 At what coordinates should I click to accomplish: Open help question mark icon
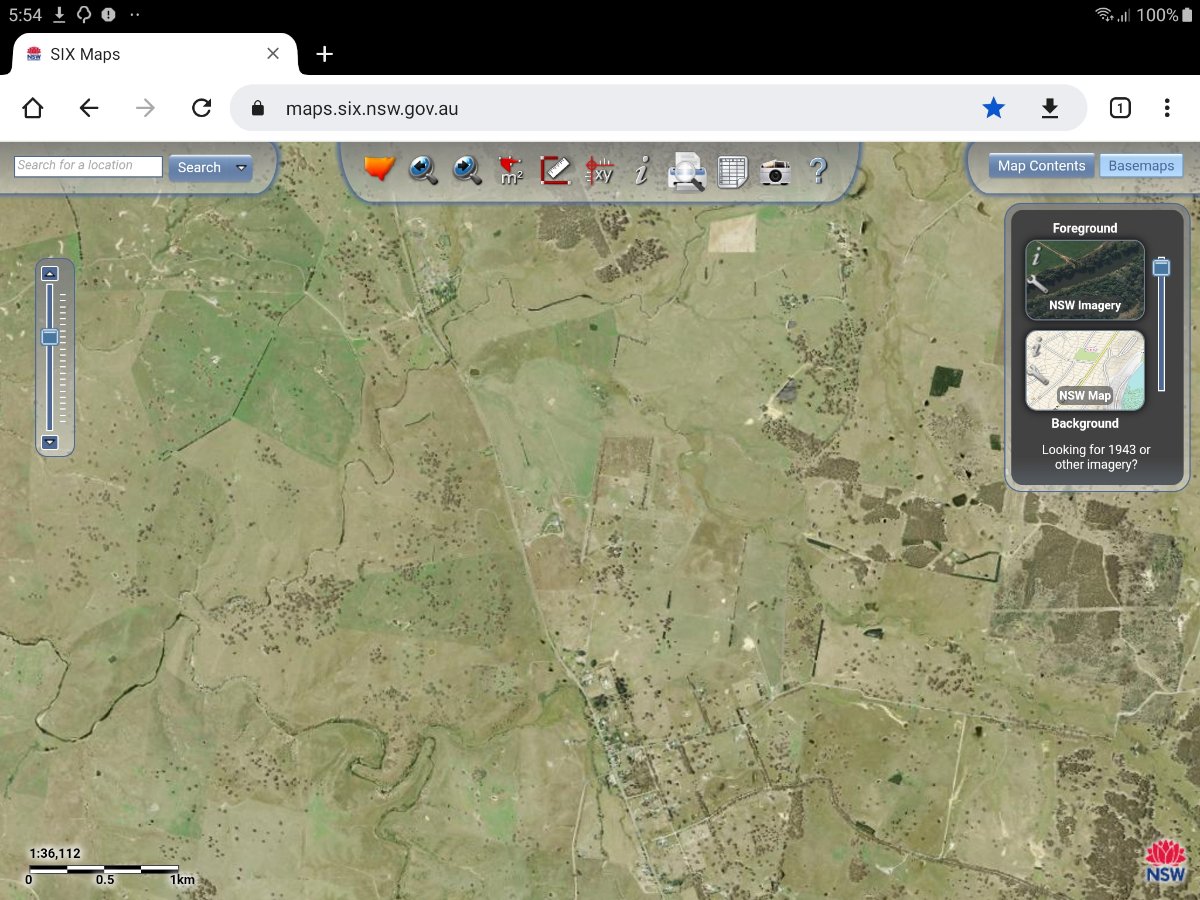click(818, 170)
